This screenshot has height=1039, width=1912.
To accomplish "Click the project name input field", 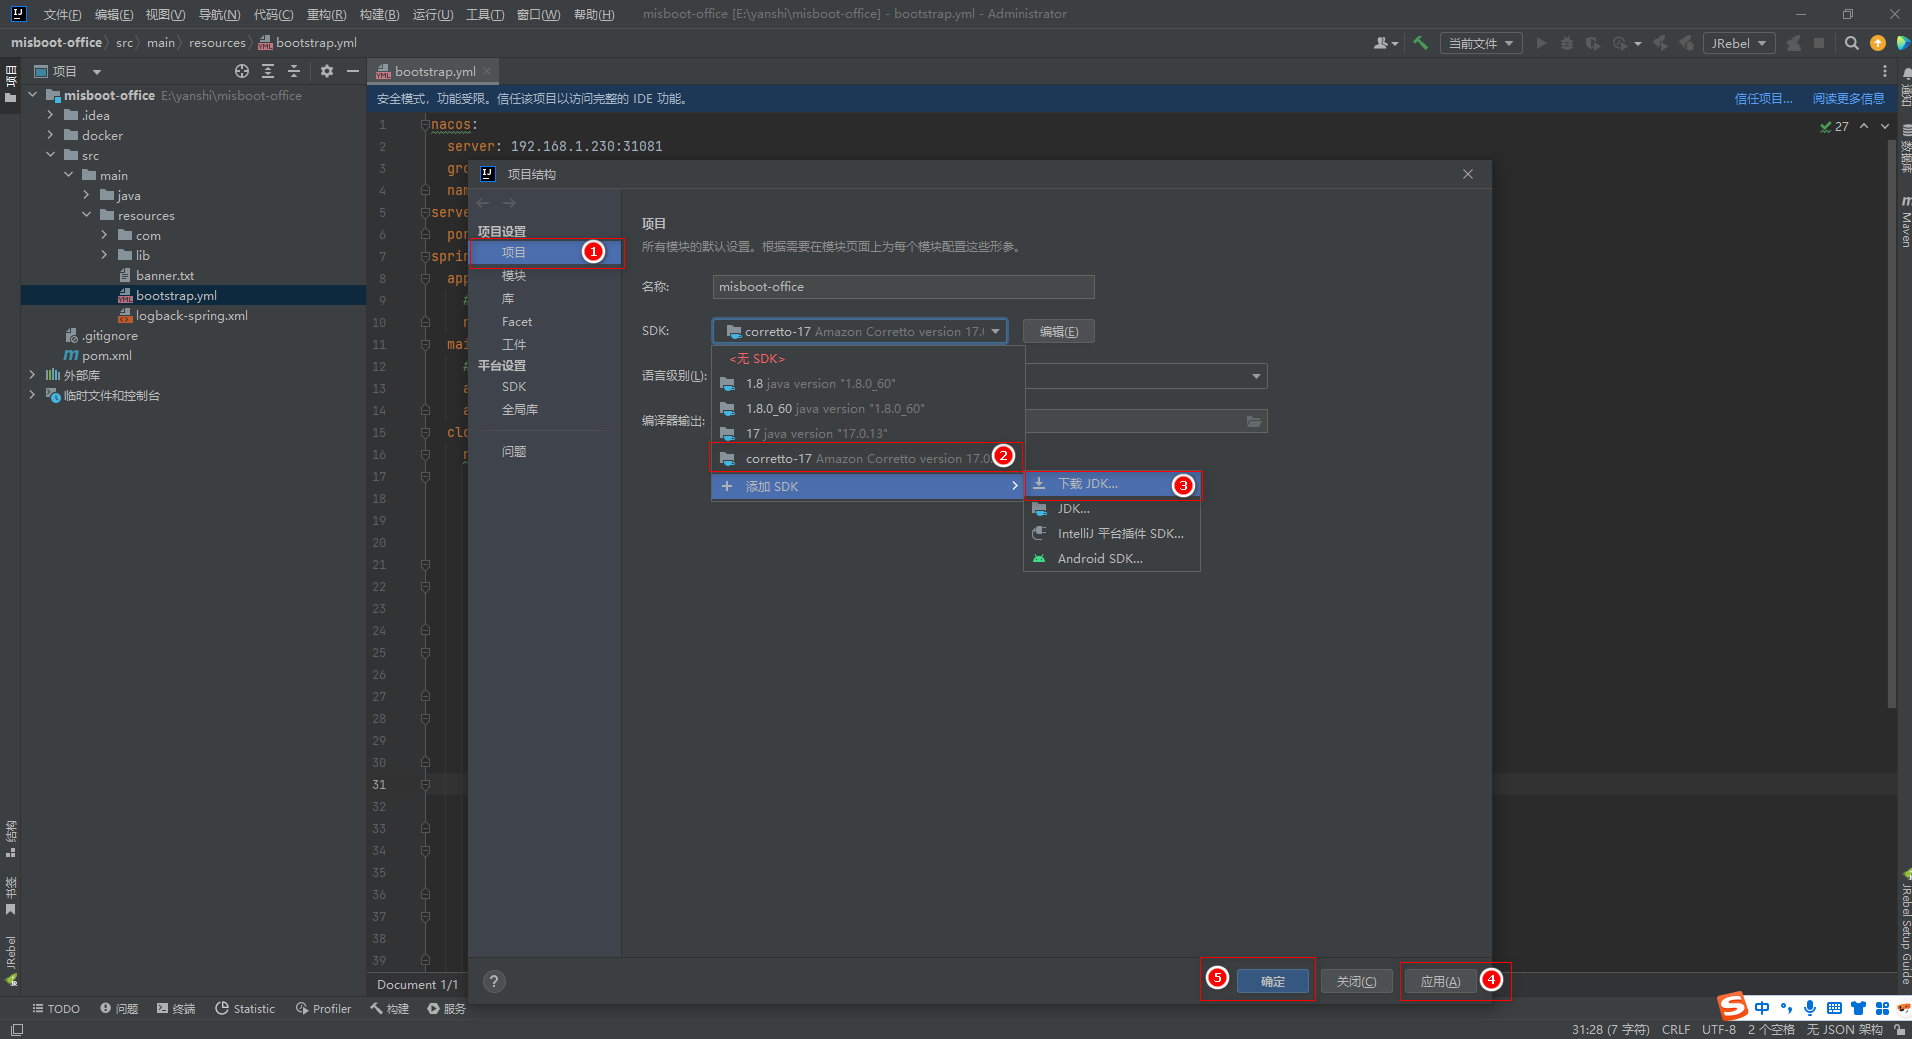I will point(903,287).
